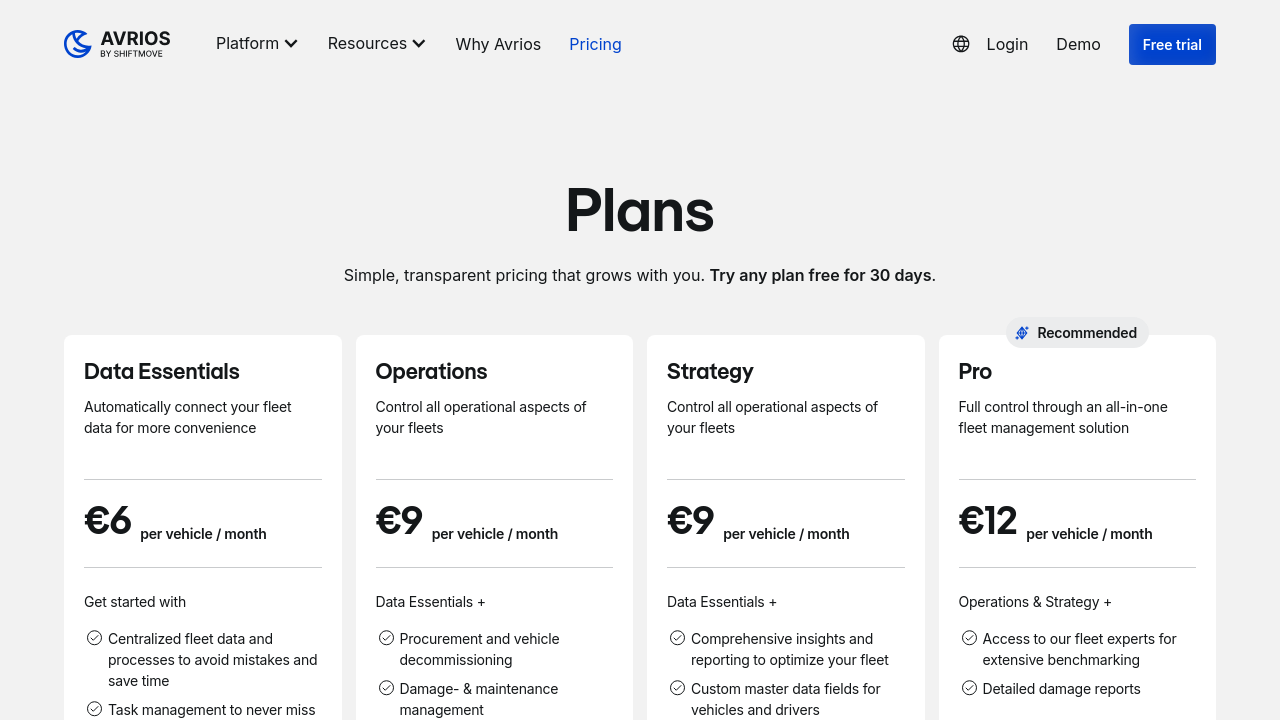
Task: Expand the Platform dropdown chevron
Action: point(291,44)
